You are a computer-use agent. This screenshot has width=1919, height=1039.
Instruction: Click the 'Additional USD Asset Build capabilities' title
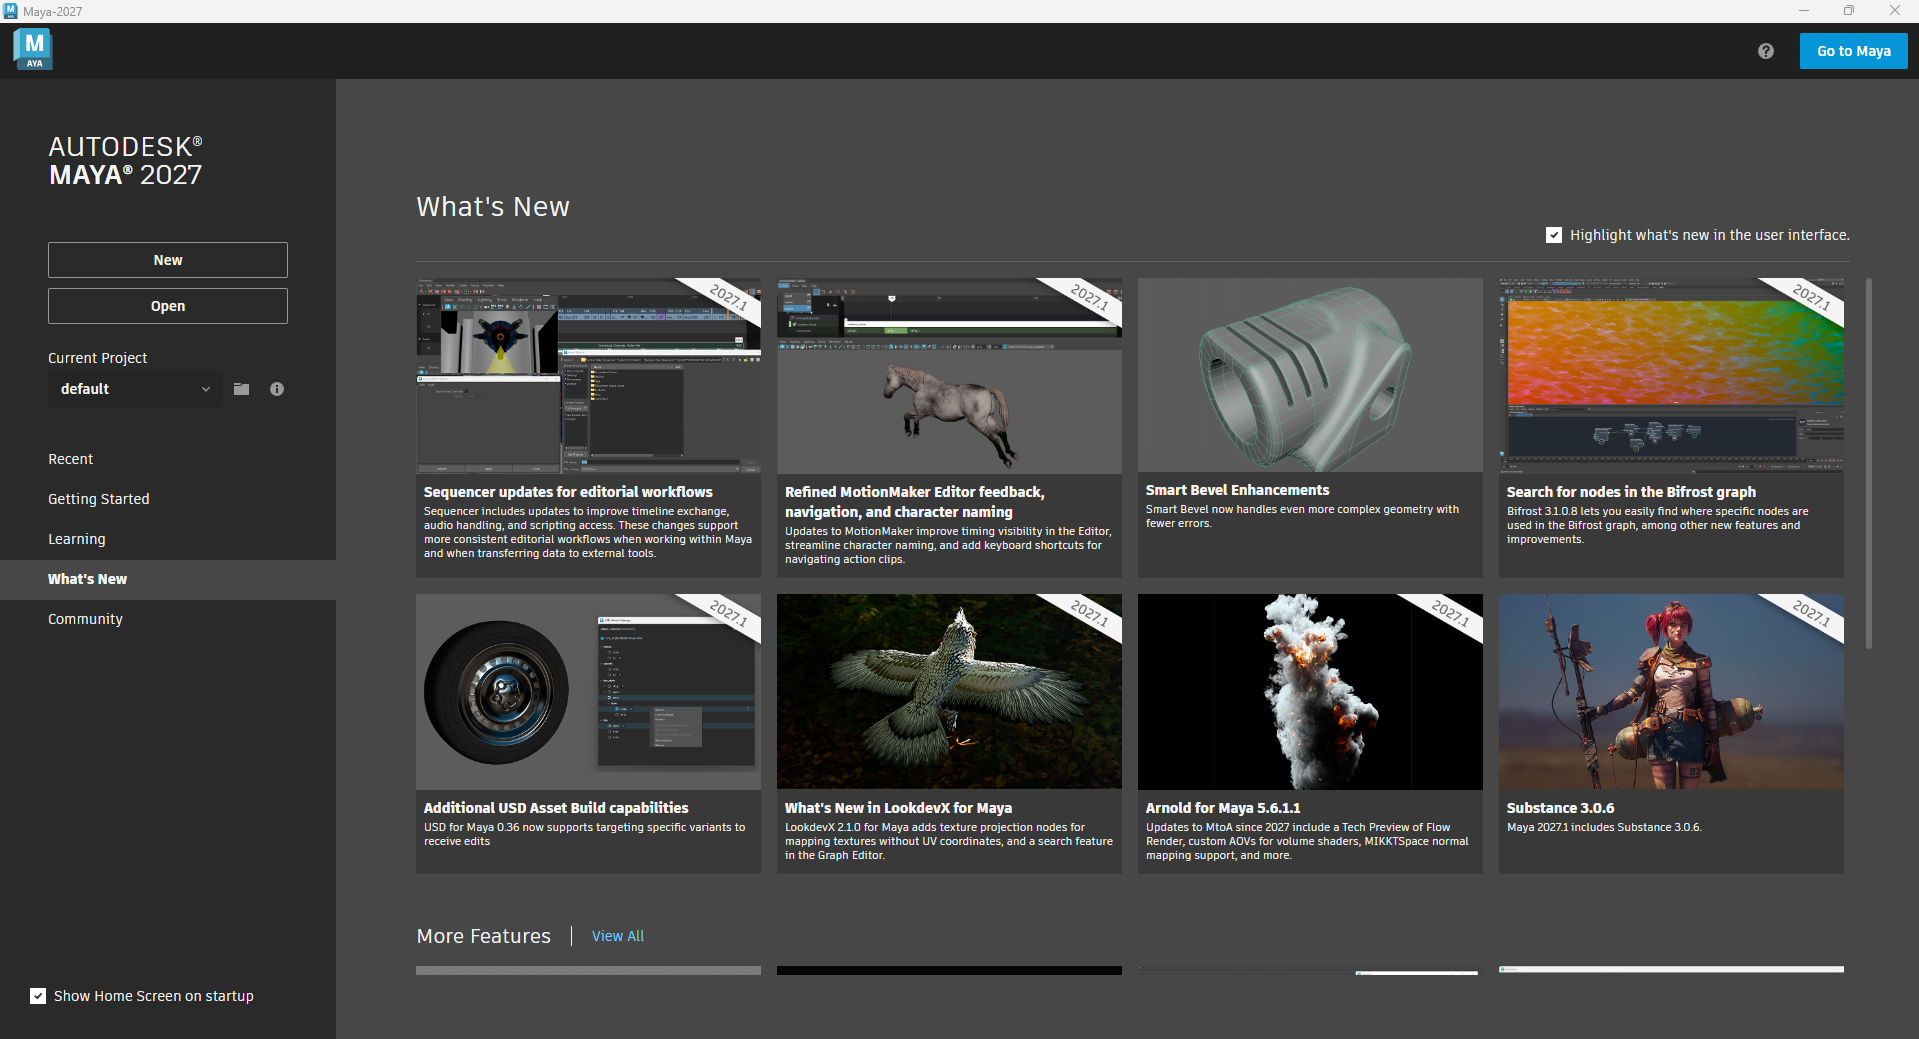pos(556,808)
